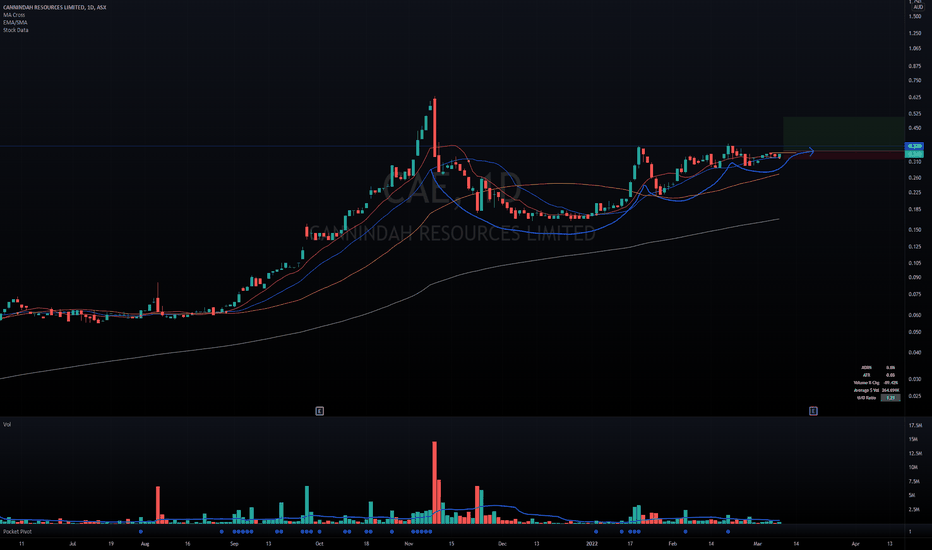Click the 0.625 price level on axis

coord(915,97)
